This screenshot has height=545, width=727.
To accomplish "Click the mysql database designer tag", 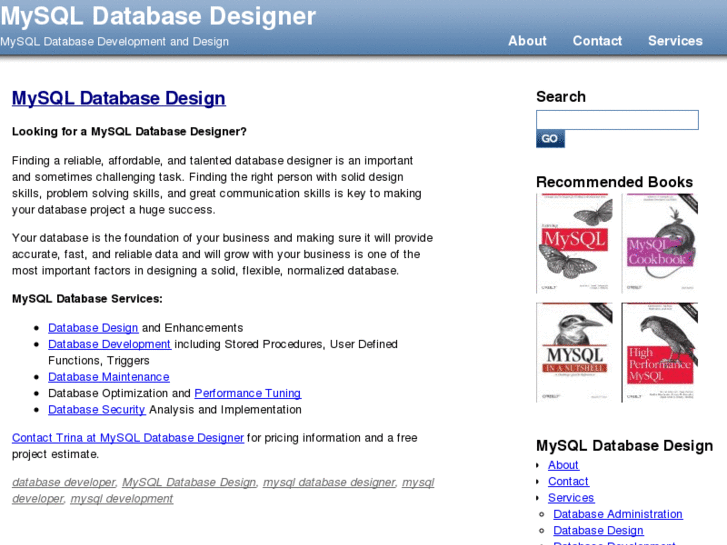I will (x=329, y=482).
